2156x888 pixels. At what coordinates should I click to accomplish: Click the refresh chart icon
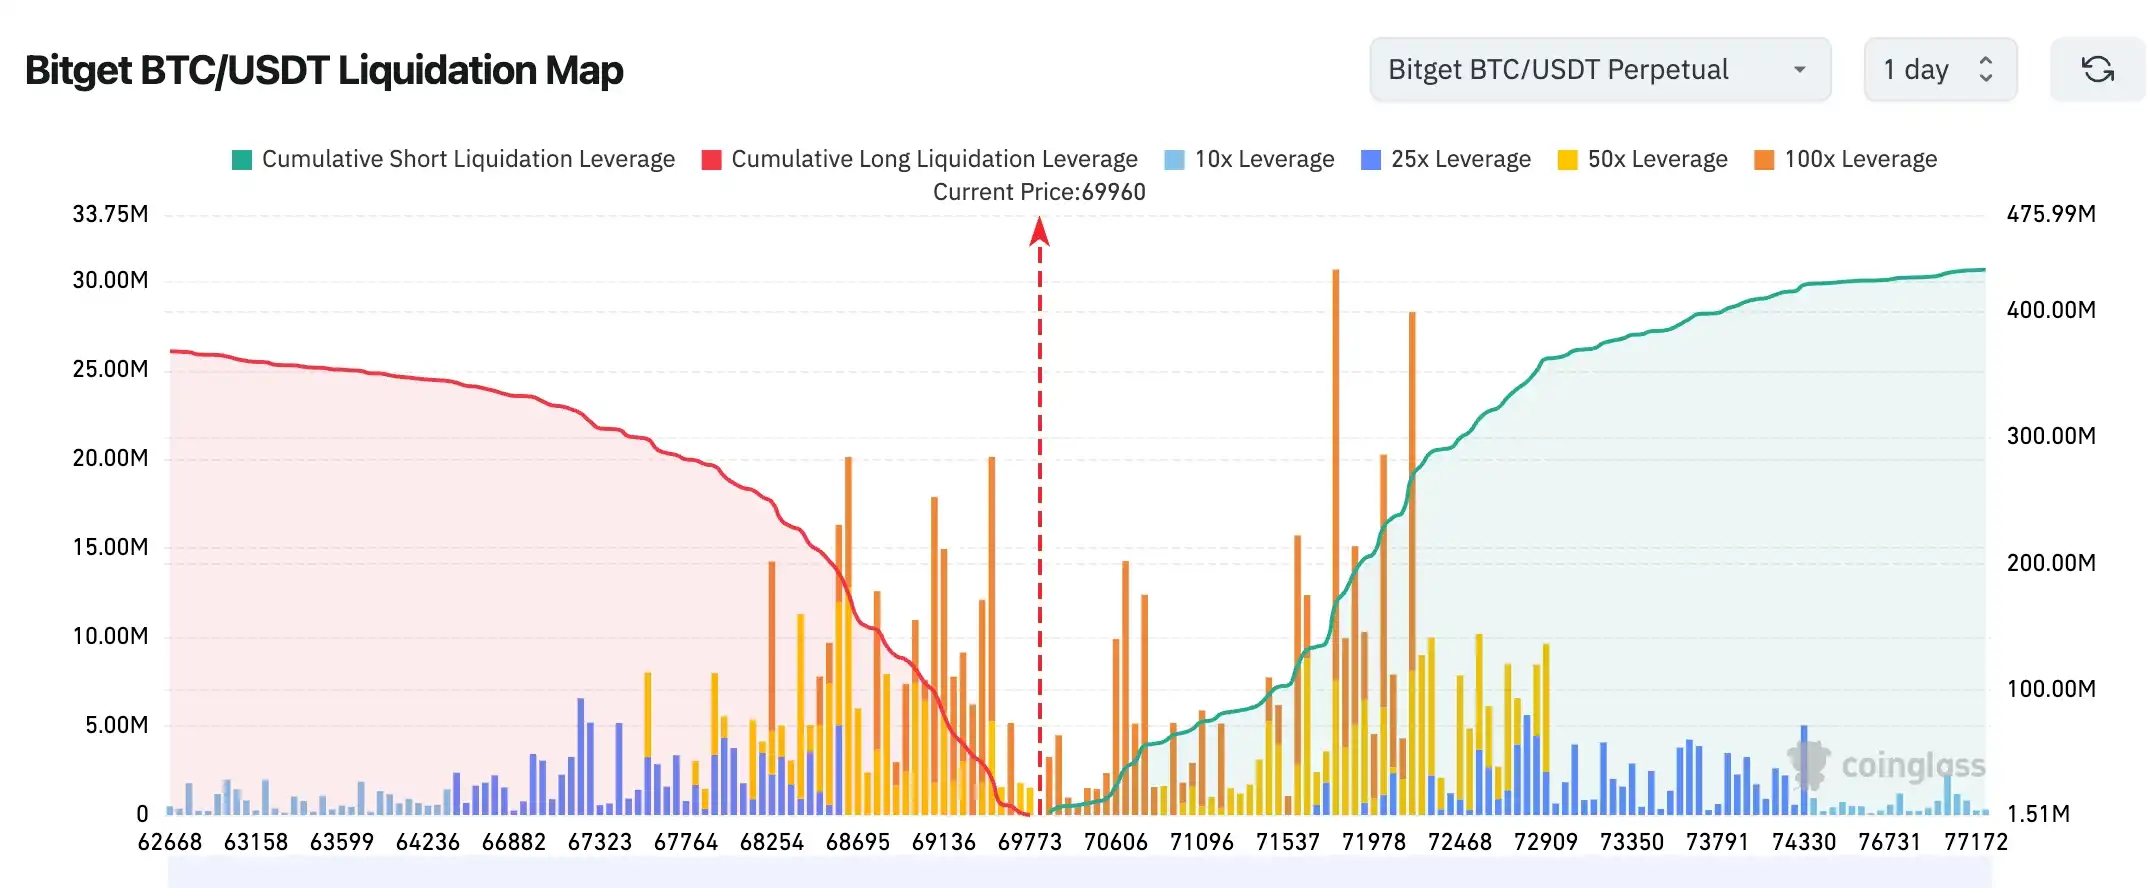point(2097,70)
